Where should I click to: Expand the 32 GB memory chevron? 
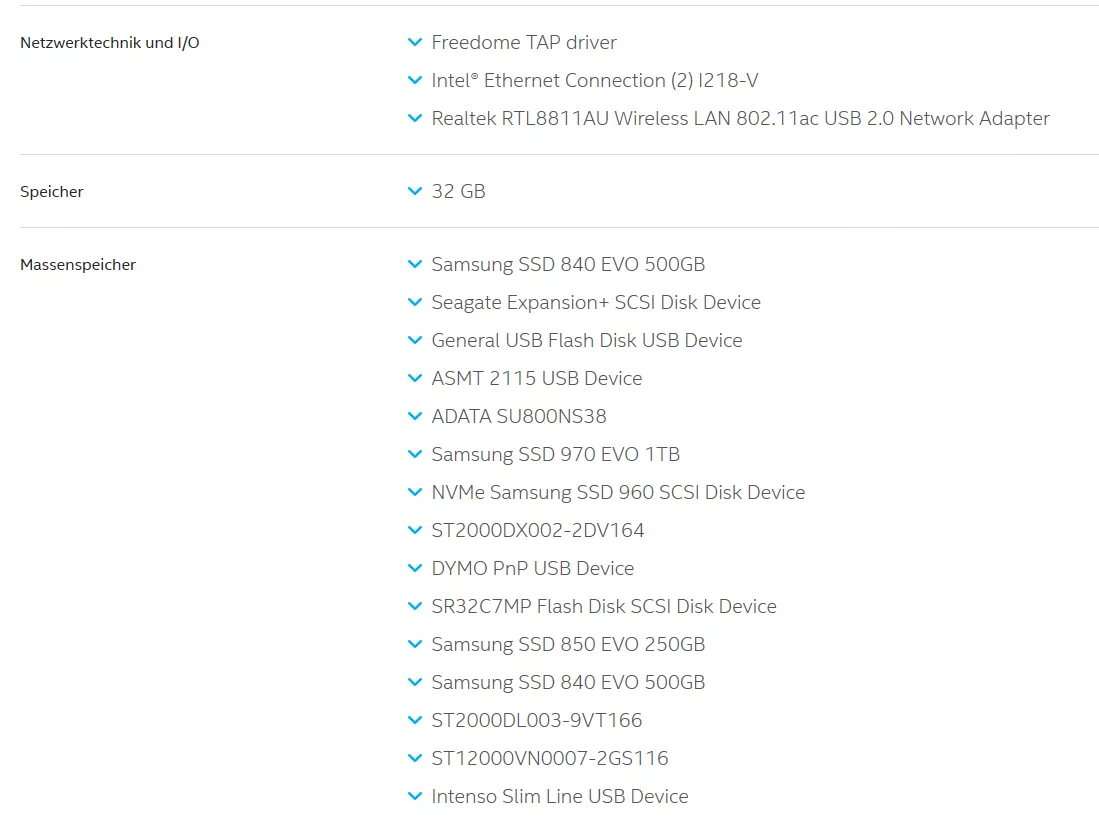[x=415, y=191]
